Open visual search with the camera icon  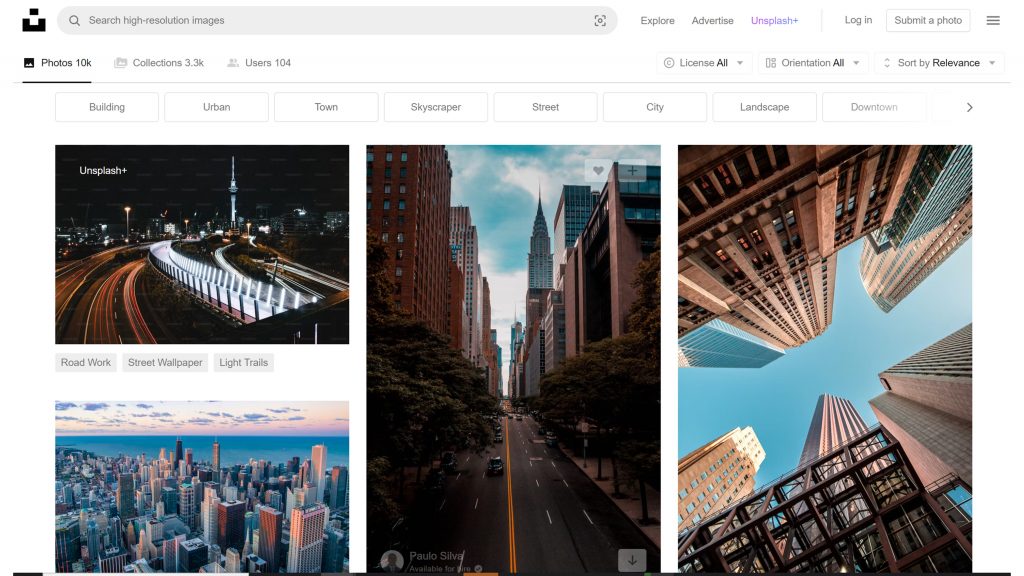coord(600,20)
